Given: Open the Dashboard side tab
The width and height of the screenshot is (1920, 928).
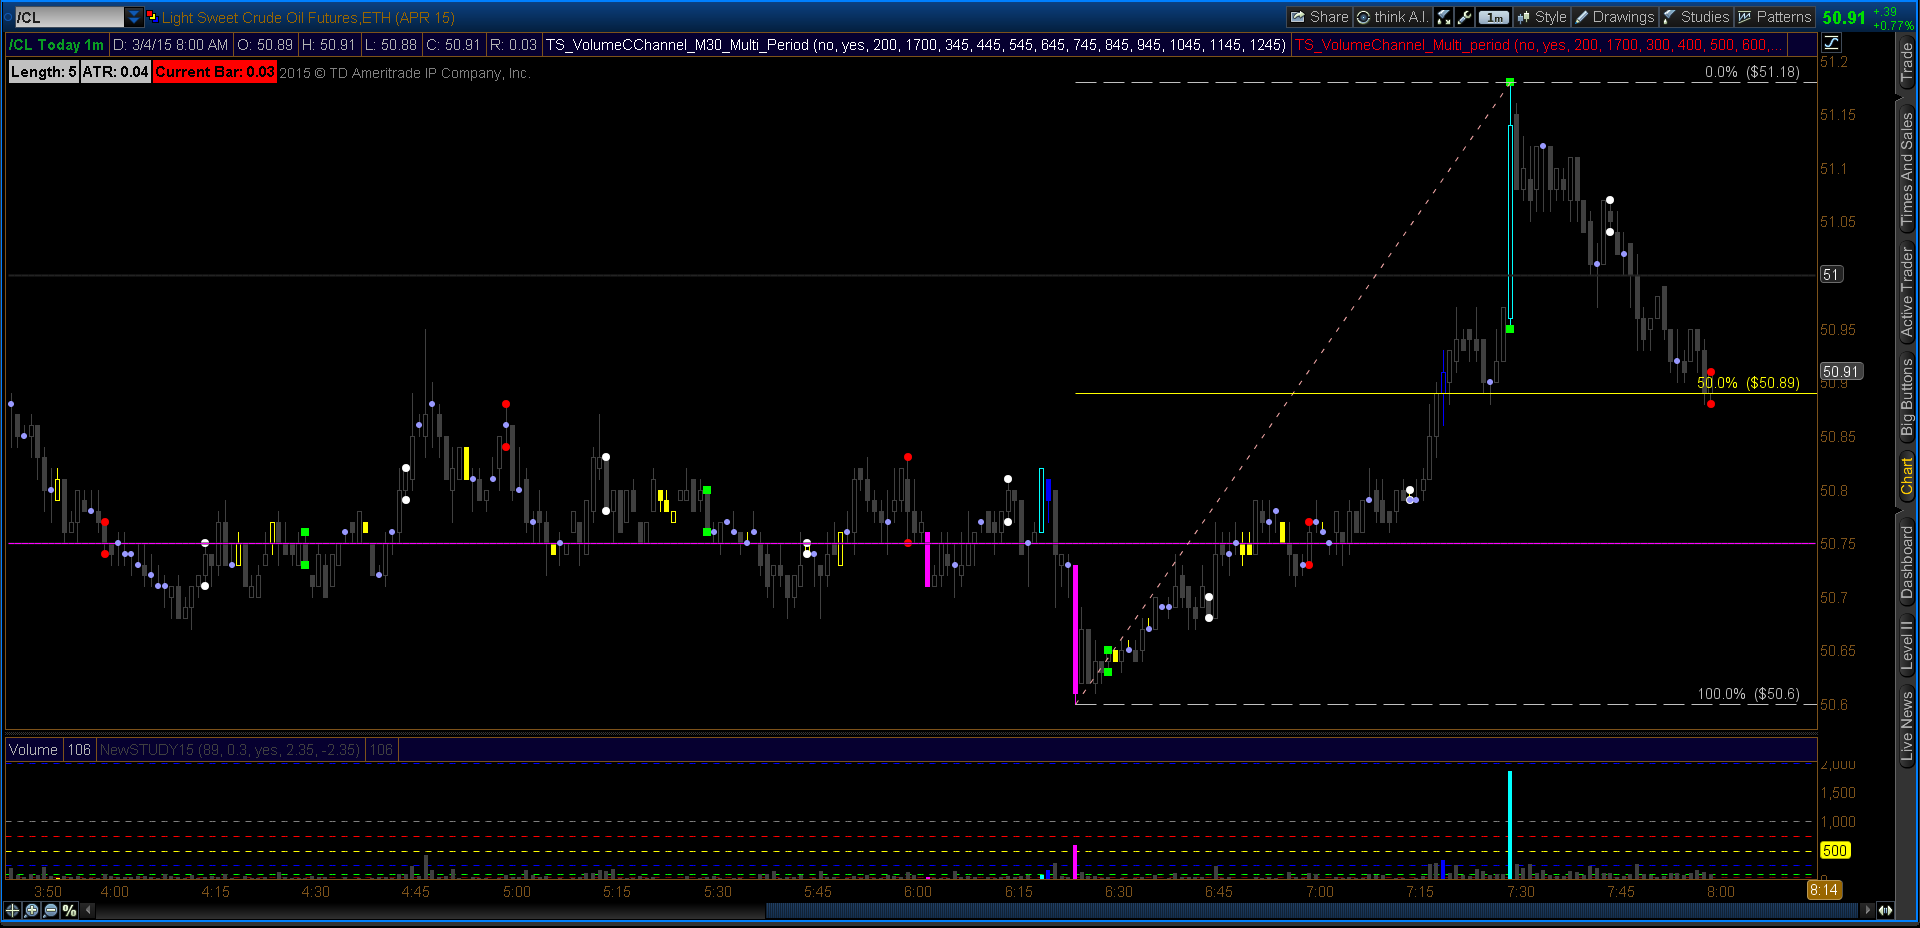Looking at the screenshot, I should (1907, 562).
